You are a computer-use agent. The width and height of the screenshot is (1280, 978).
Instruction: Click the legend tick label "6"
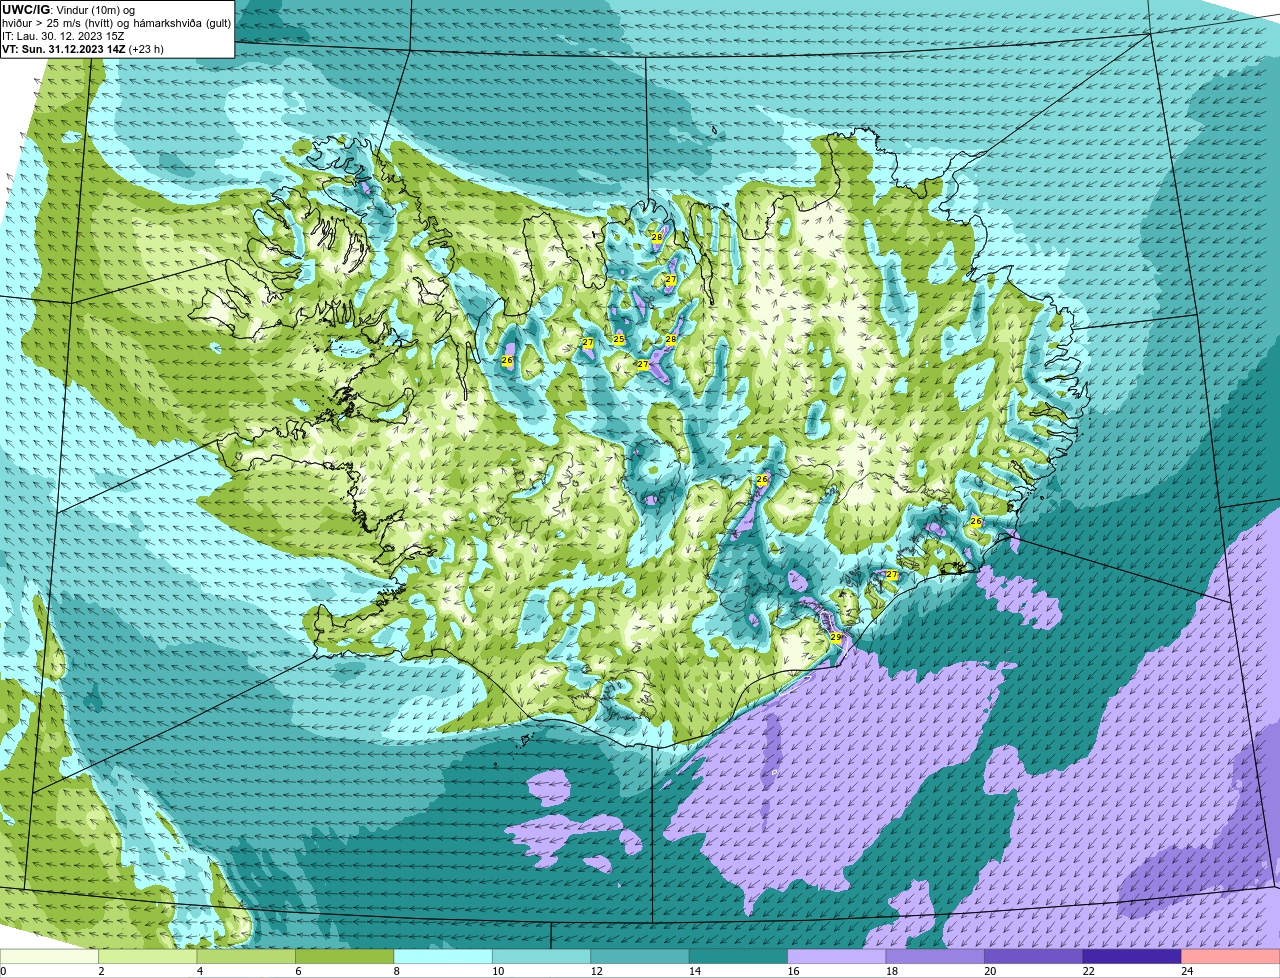point(298,971)
